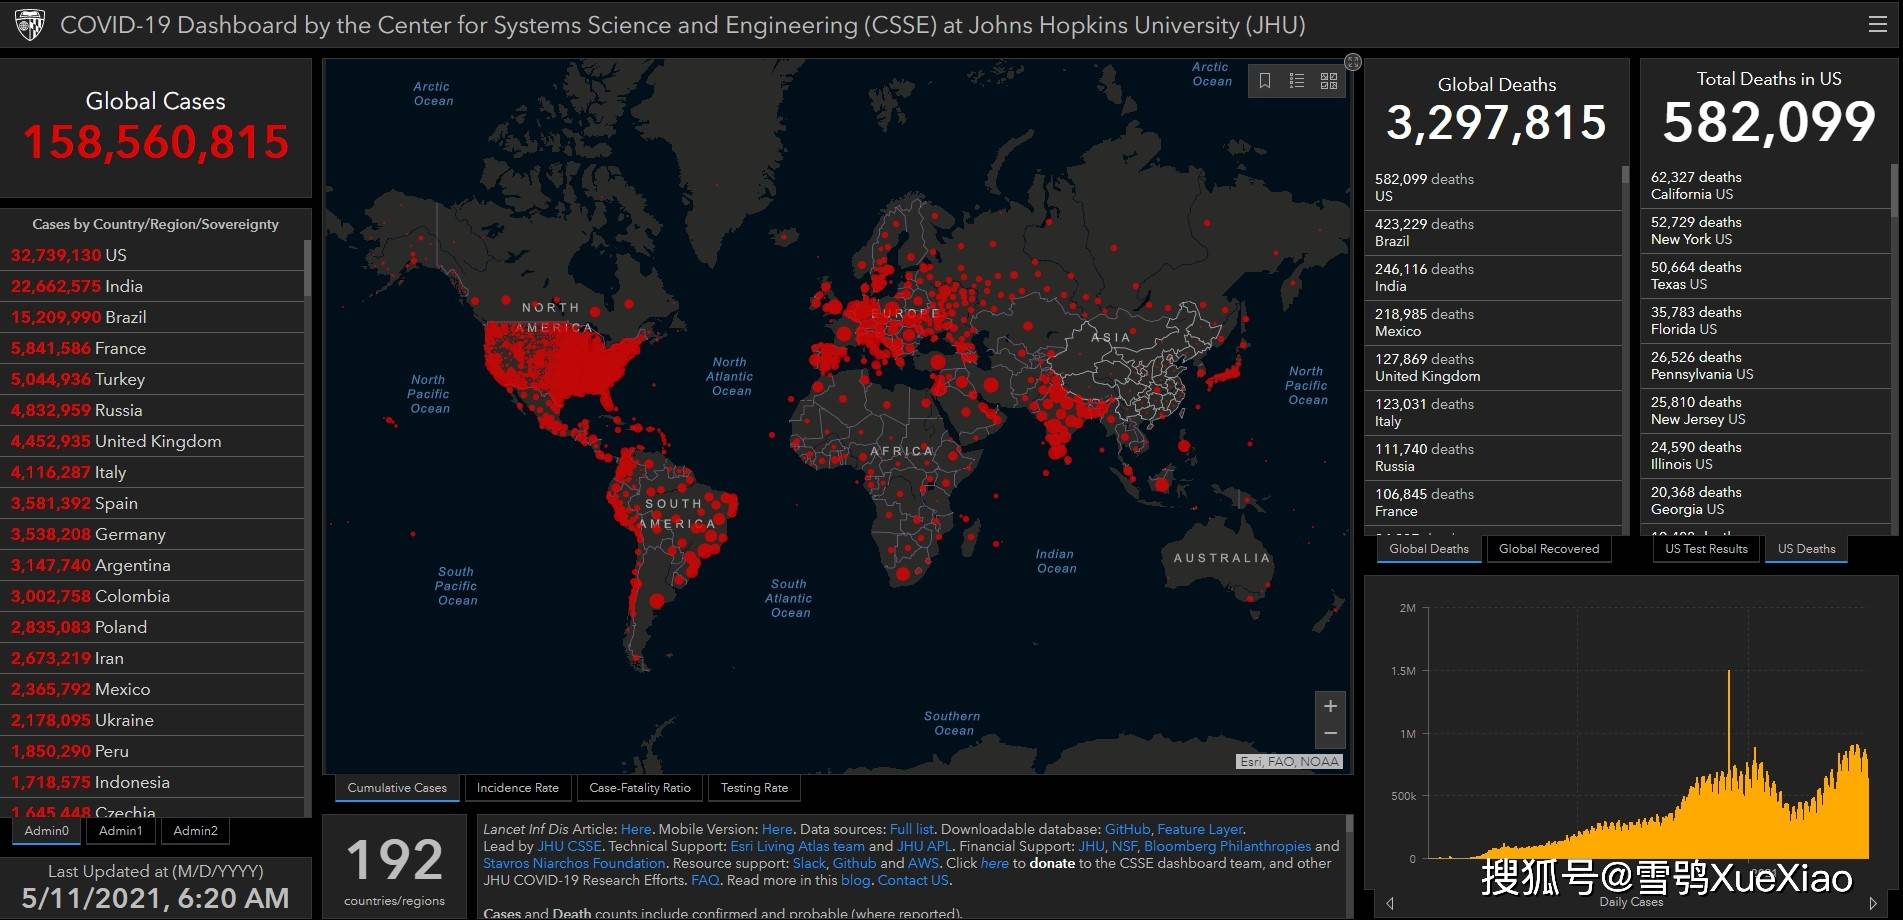Open the GitHub database link

click(1127, 829)
